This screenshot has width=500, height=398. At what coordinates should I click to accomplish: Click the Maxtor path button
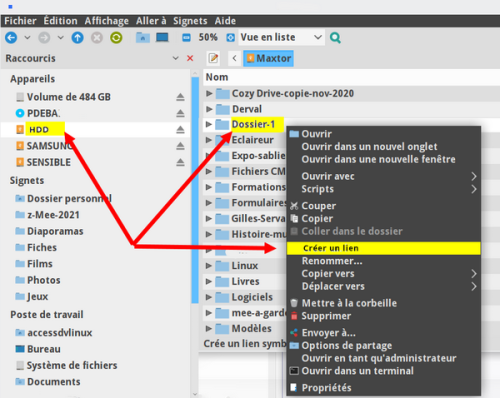coord(268,58)
